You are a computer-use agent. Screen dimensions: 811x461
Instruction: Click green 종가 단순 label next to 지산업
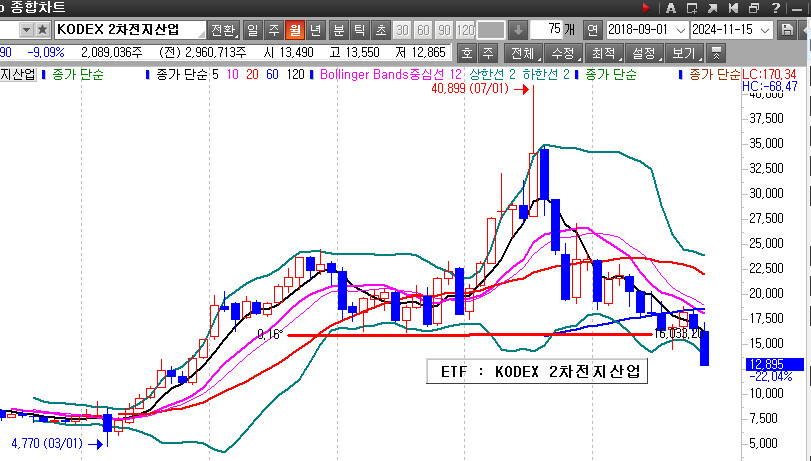pos(78,74)
